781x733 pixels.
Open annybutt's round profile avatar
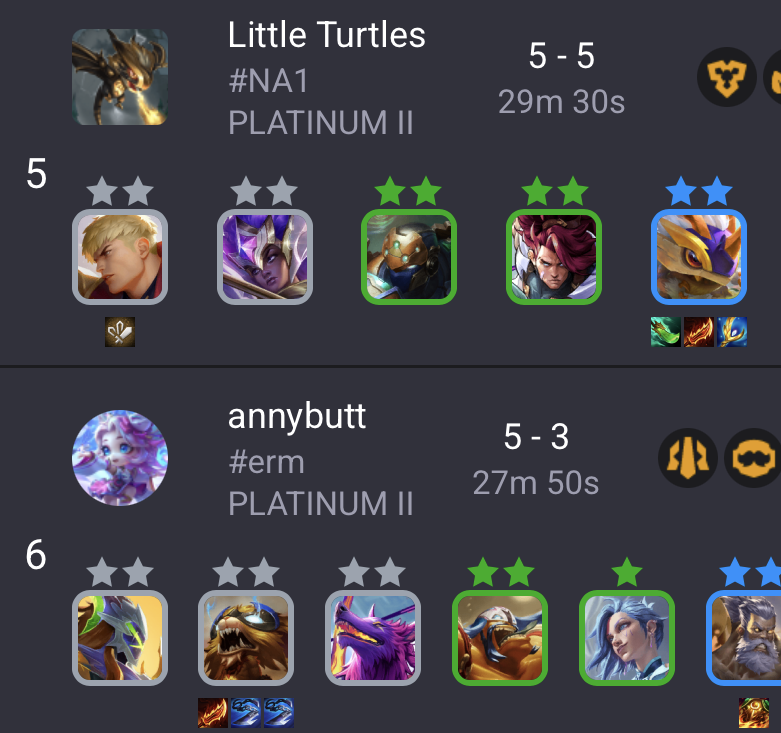coord(120,458)
